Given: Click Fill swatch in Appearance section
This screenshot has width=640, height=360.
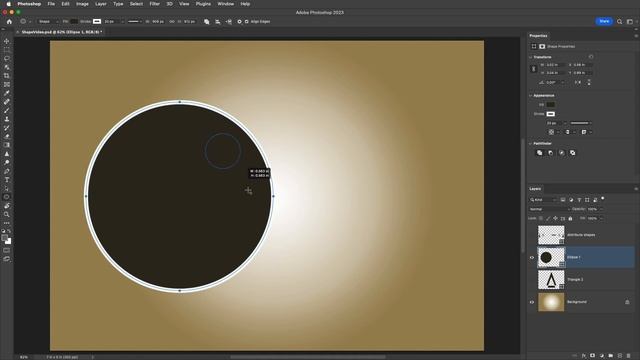Looking at the screenshot, I should [550, 105].
